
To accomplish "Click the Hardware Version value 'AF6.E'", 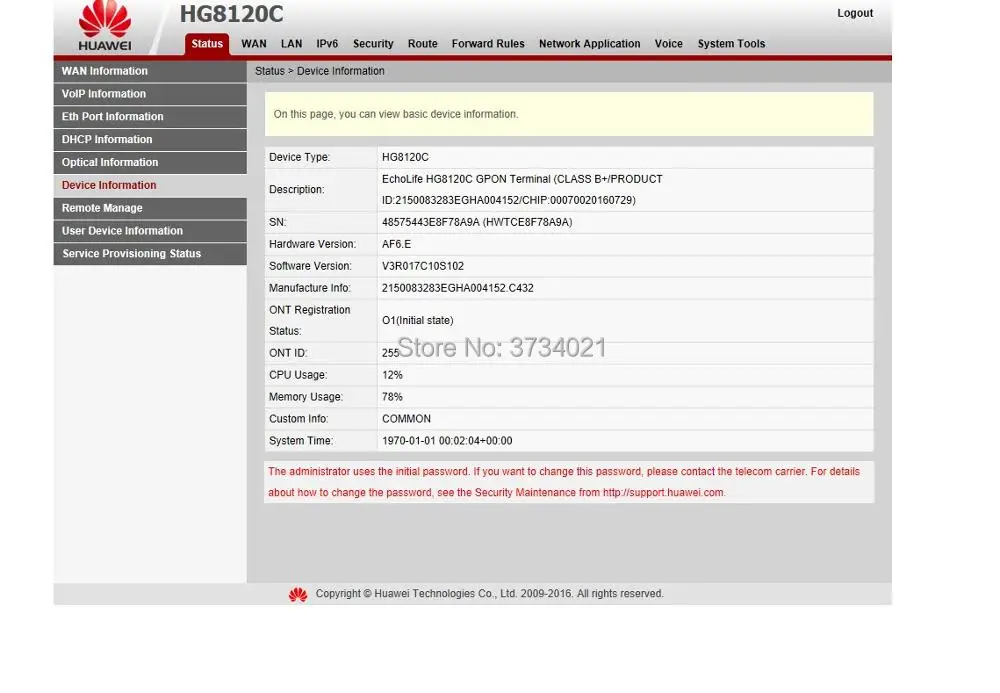I will [x=396, y=245].
